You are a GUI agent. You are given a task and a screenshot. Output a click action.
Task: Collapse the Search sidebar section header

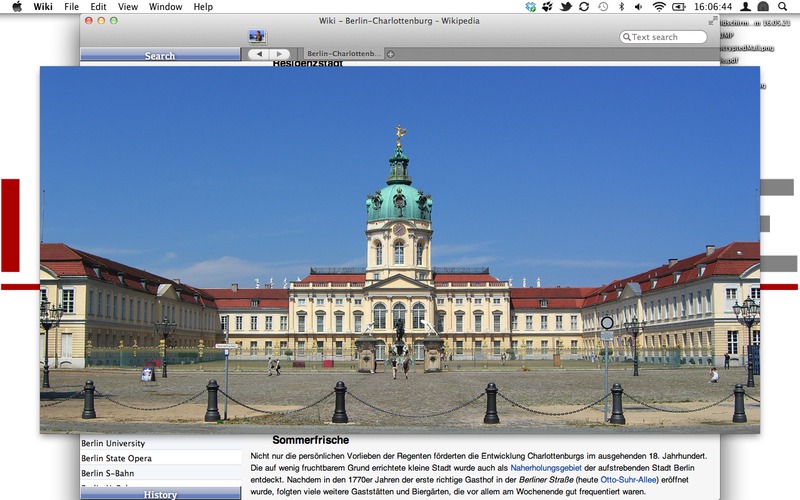click(160, 56)
